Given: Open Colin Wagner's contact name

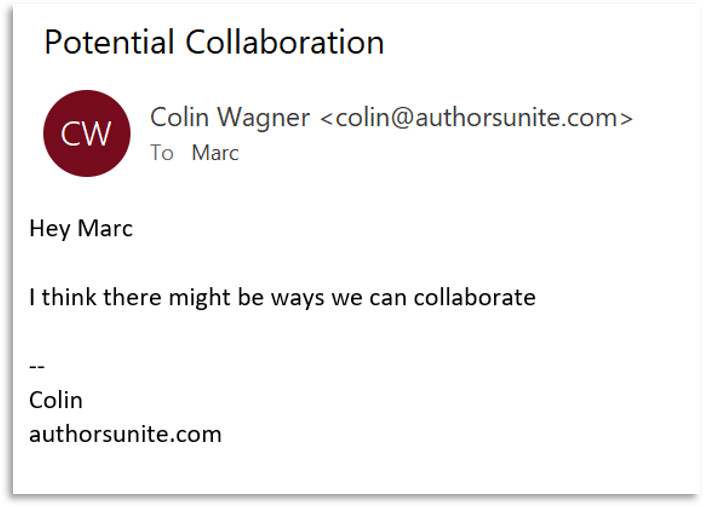Looking at the screenshot, I should 229,117.
